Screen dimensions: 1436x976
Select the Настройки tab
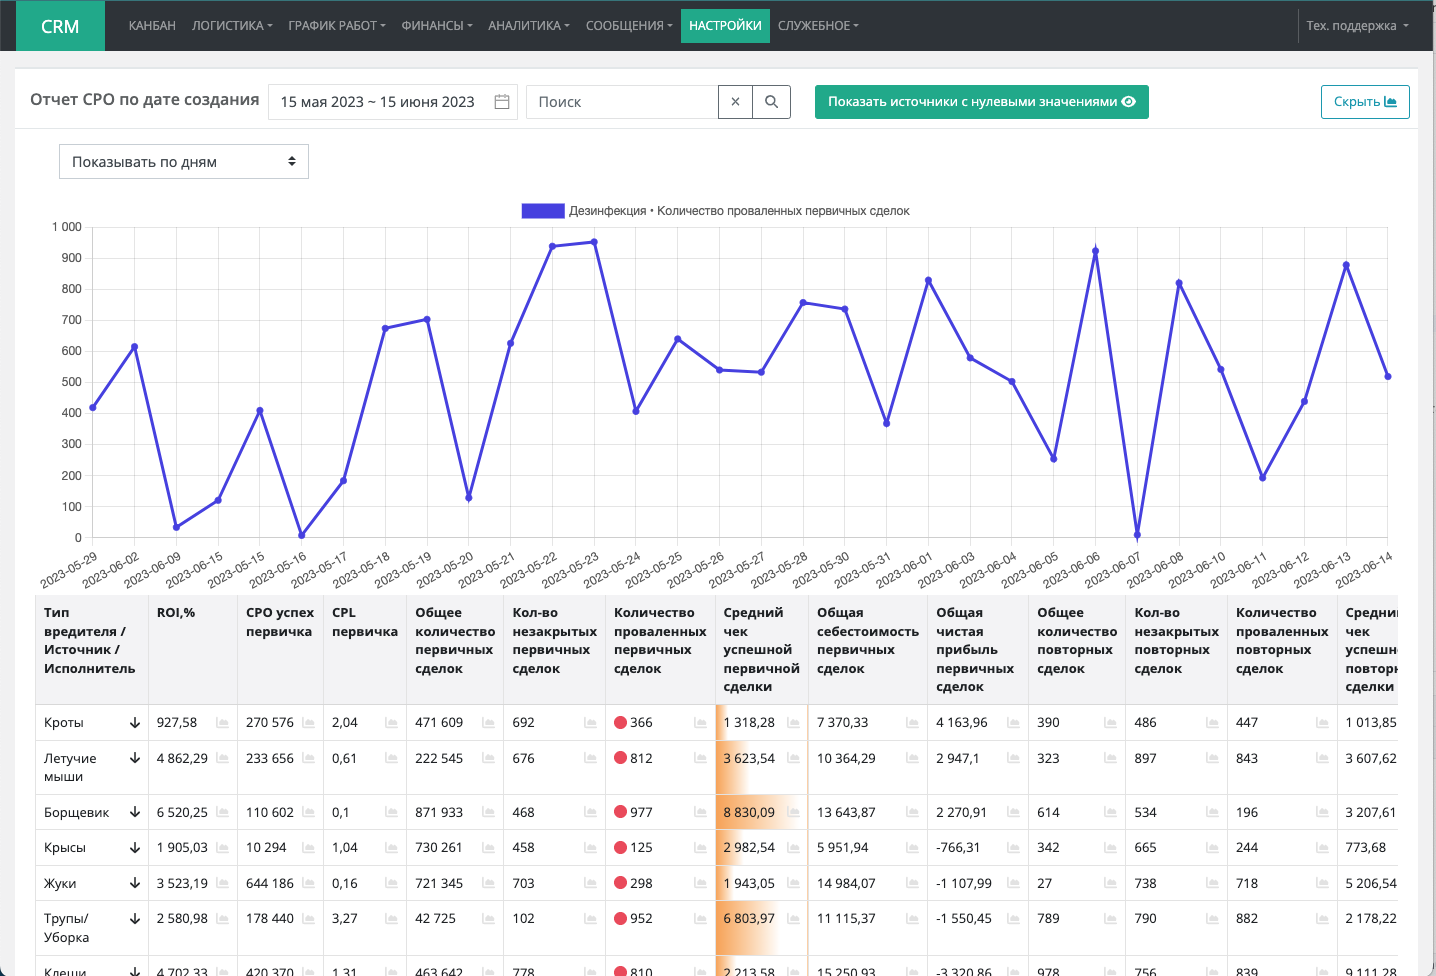coord(725,26)
